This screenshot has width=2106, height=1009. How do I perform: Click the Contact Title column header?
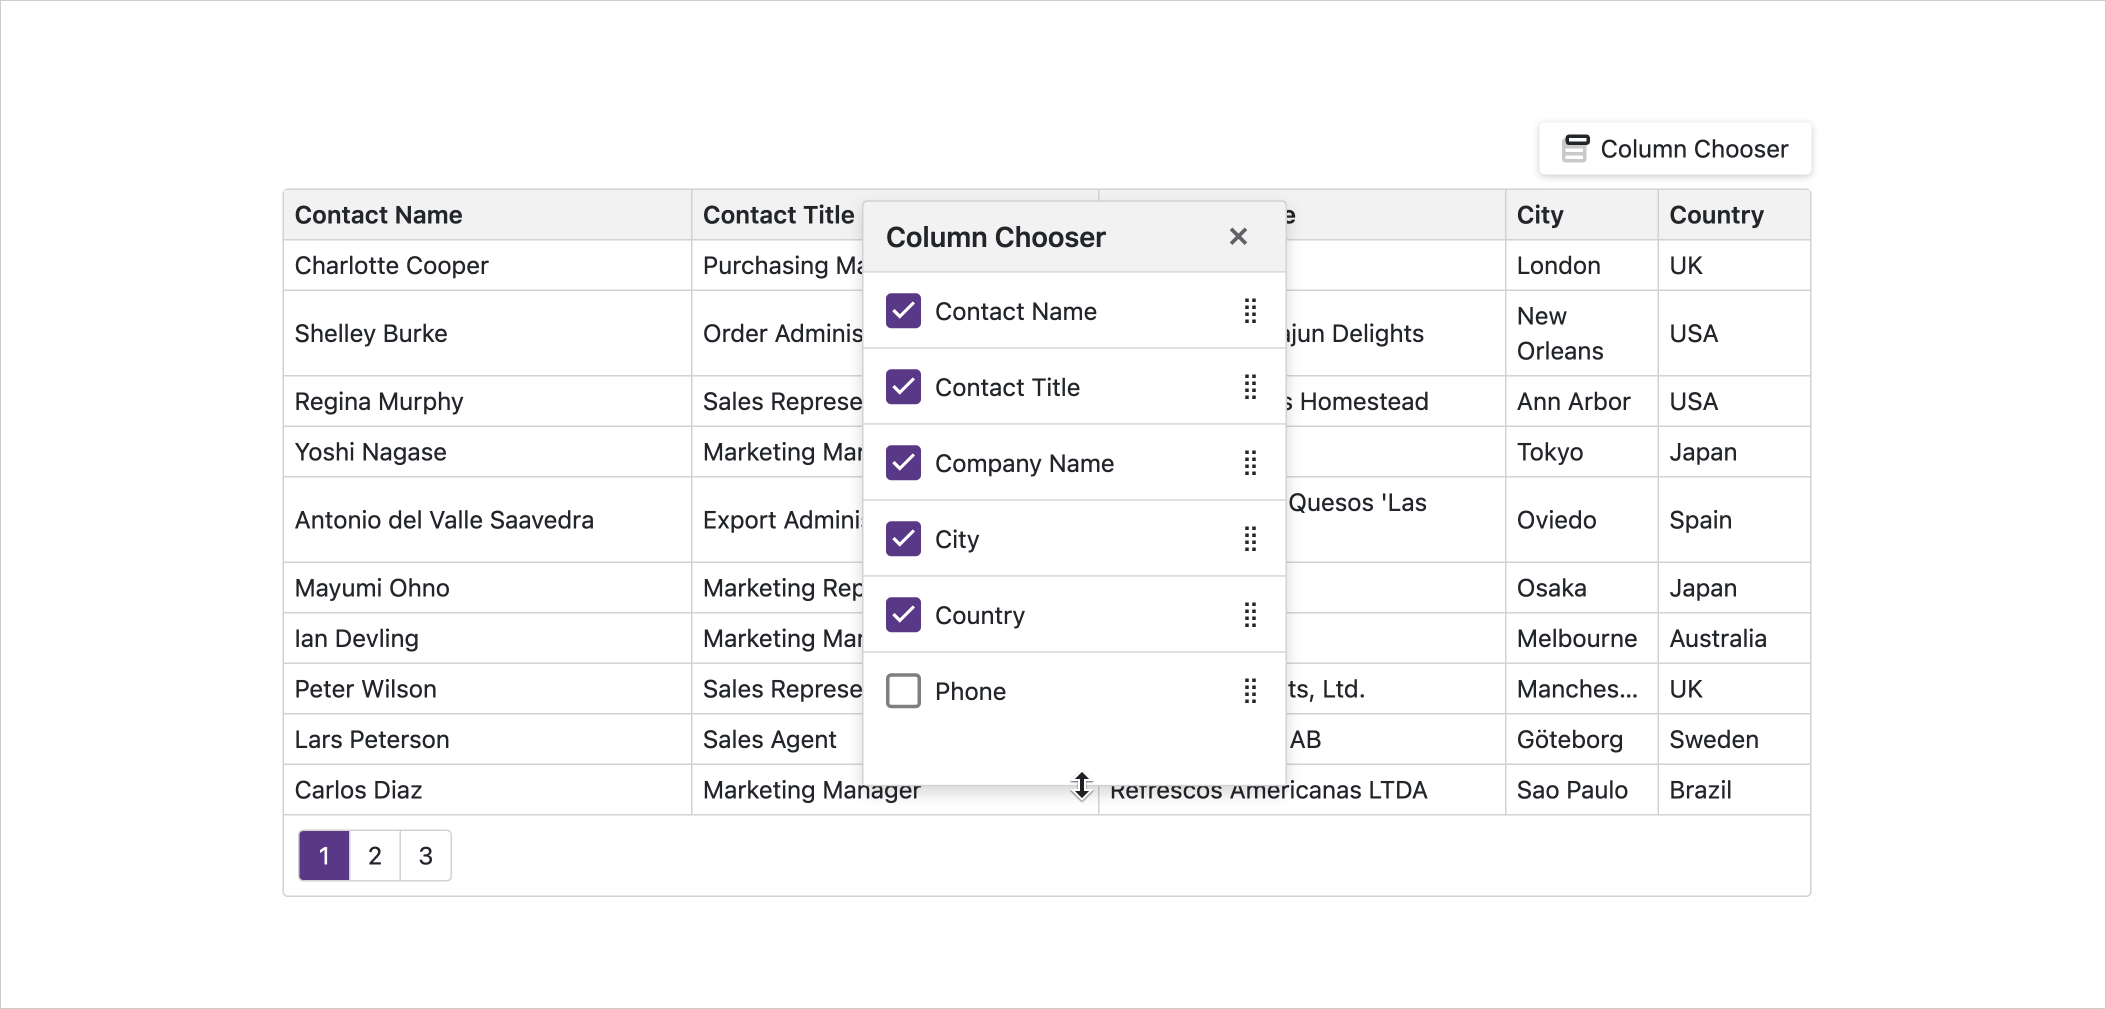pyautogui.click(x=778, y=214)
